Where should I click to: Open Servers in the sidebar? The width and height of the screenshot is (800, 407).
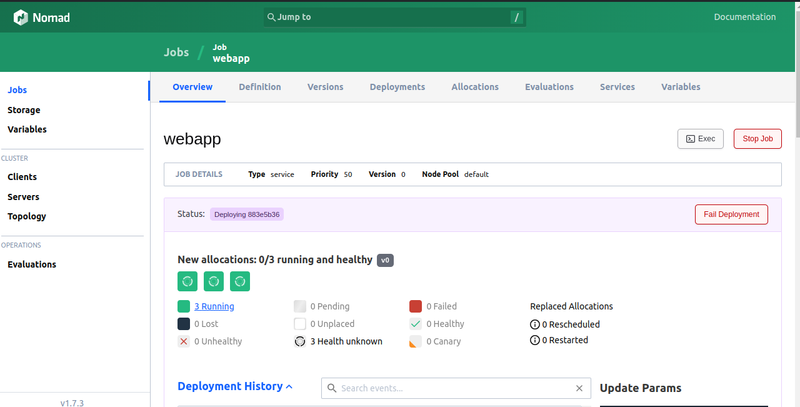[23, 197]
